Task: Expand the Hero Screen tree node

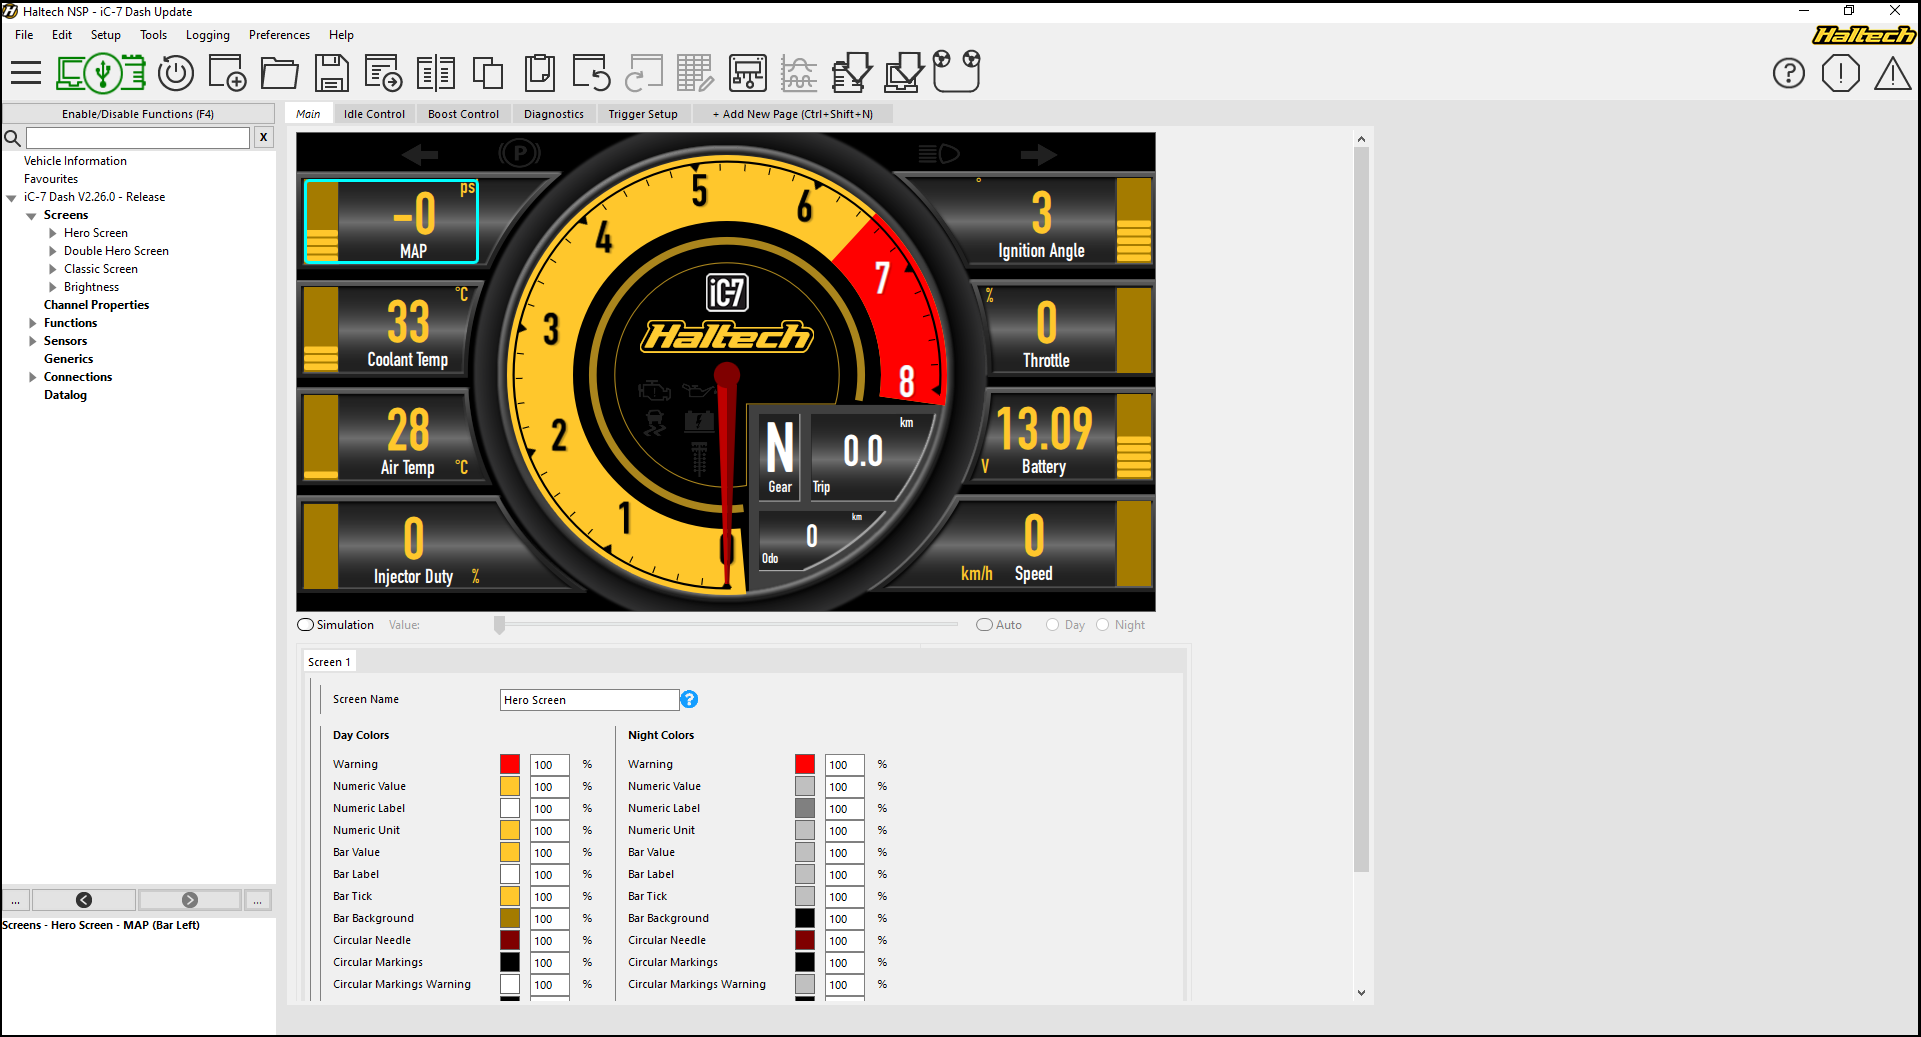Action: click(53, 233)
